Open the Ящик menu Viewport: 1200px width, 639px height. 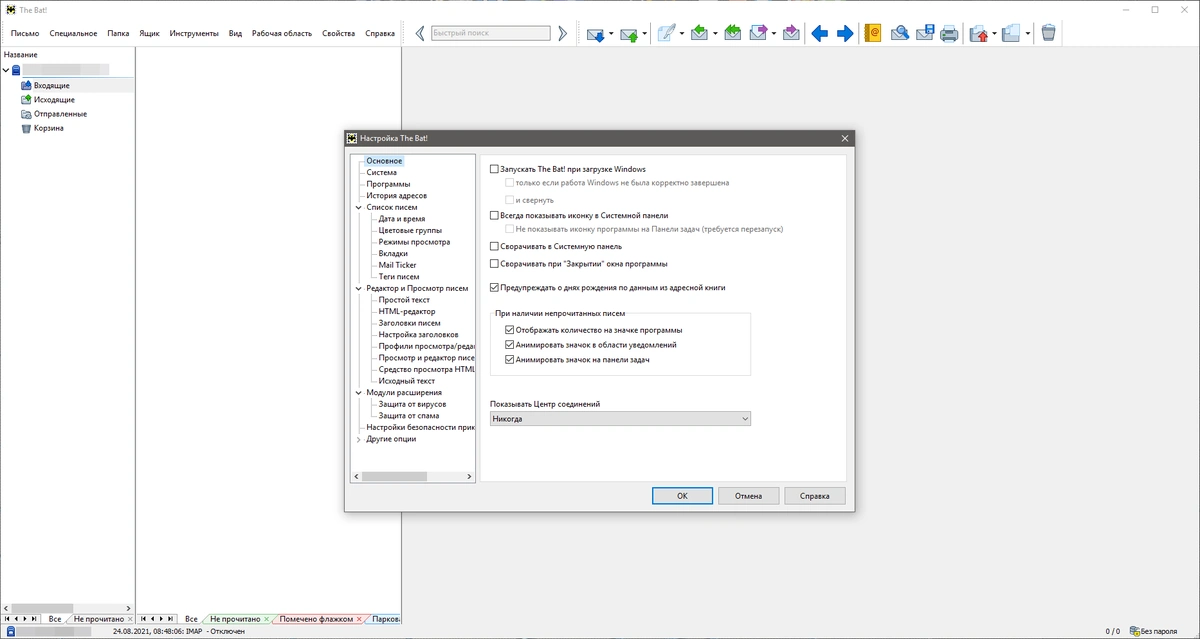pos(149,33)
